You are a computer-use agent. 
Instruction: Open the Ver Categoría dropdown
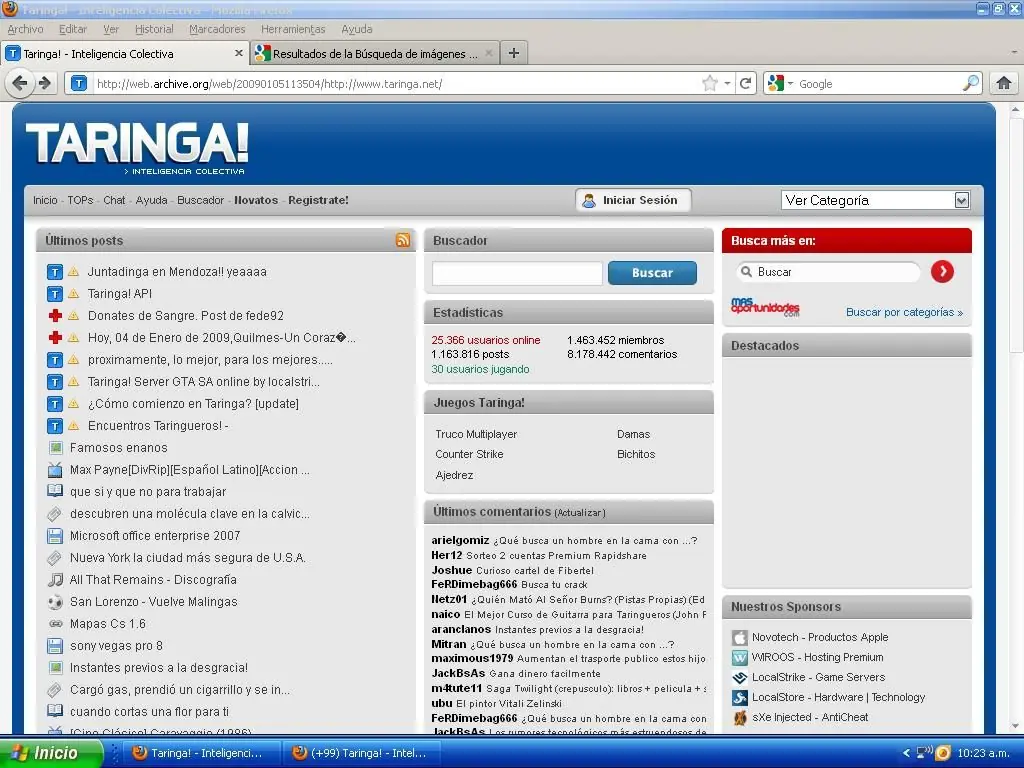point(875,200)
